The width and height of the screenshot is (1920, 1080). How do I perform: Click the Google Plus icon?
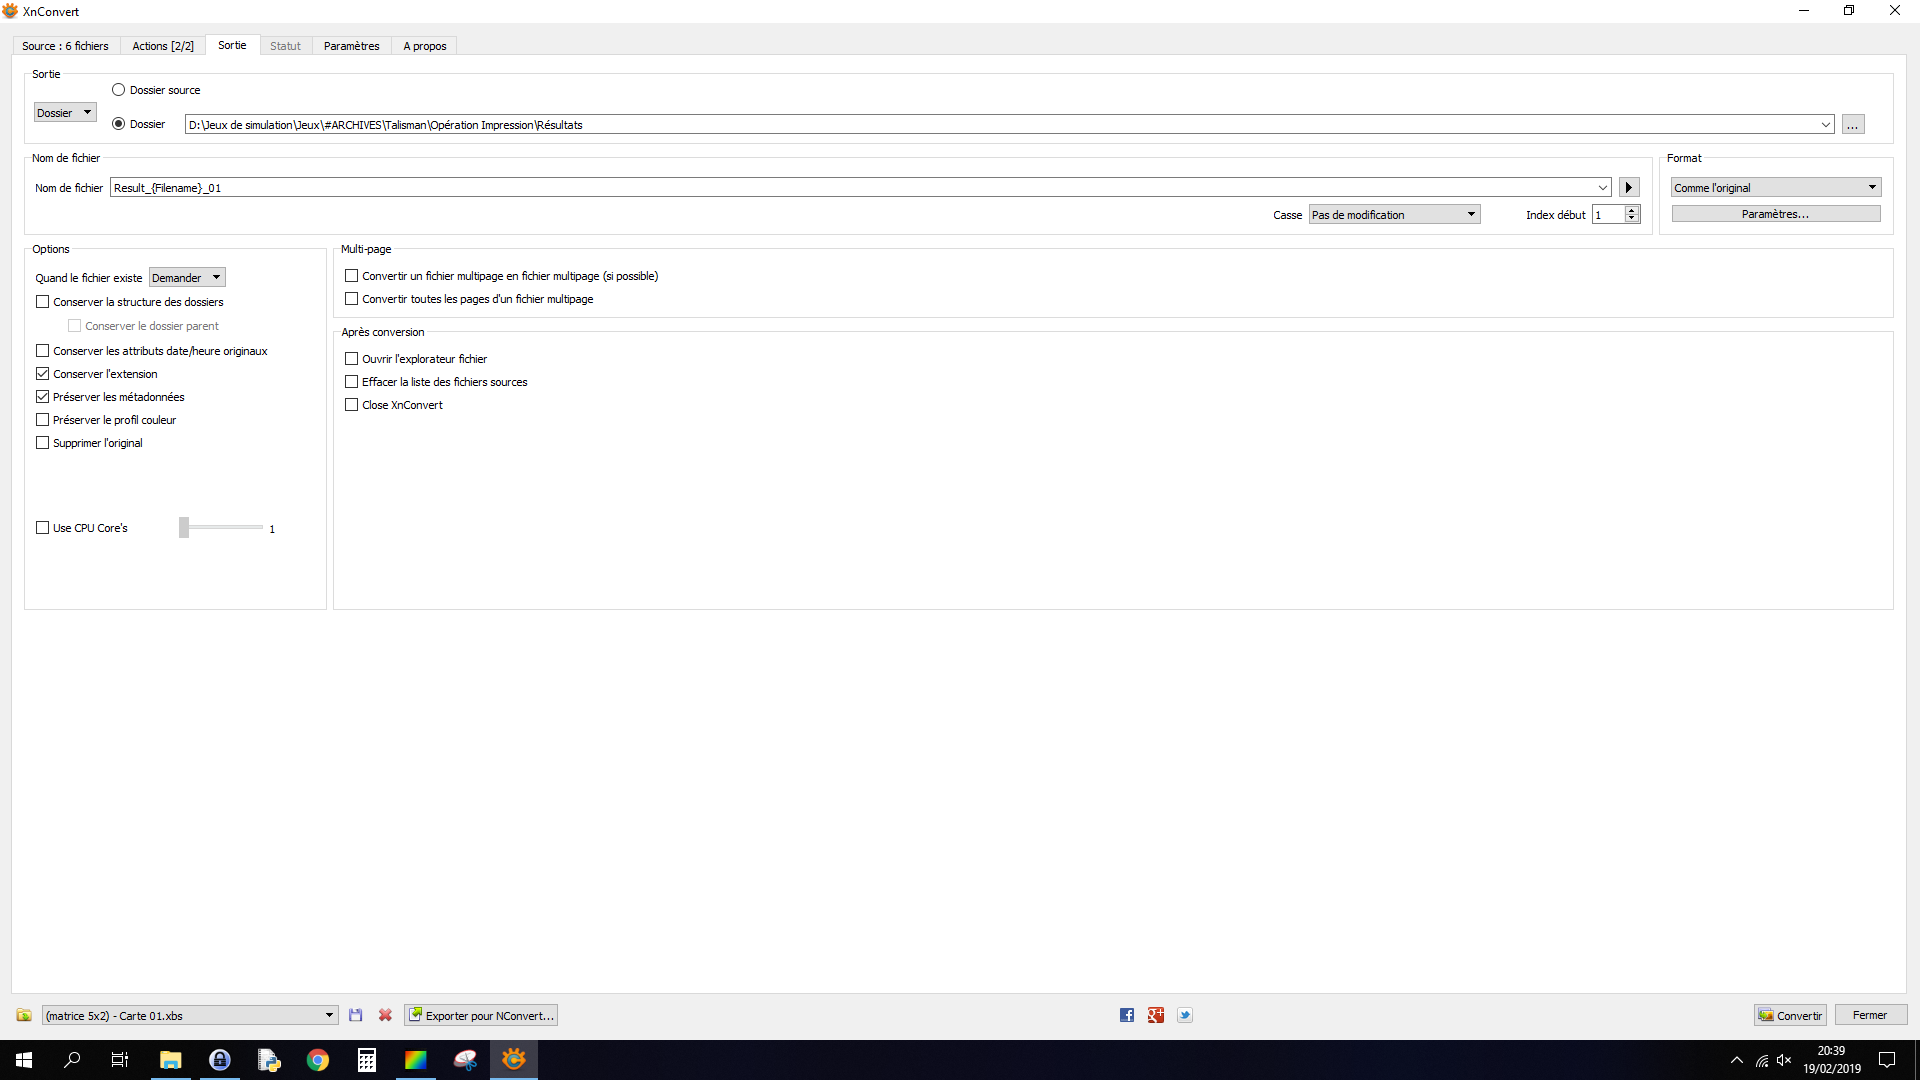pyautogui.click(x=1156, y=1015)
